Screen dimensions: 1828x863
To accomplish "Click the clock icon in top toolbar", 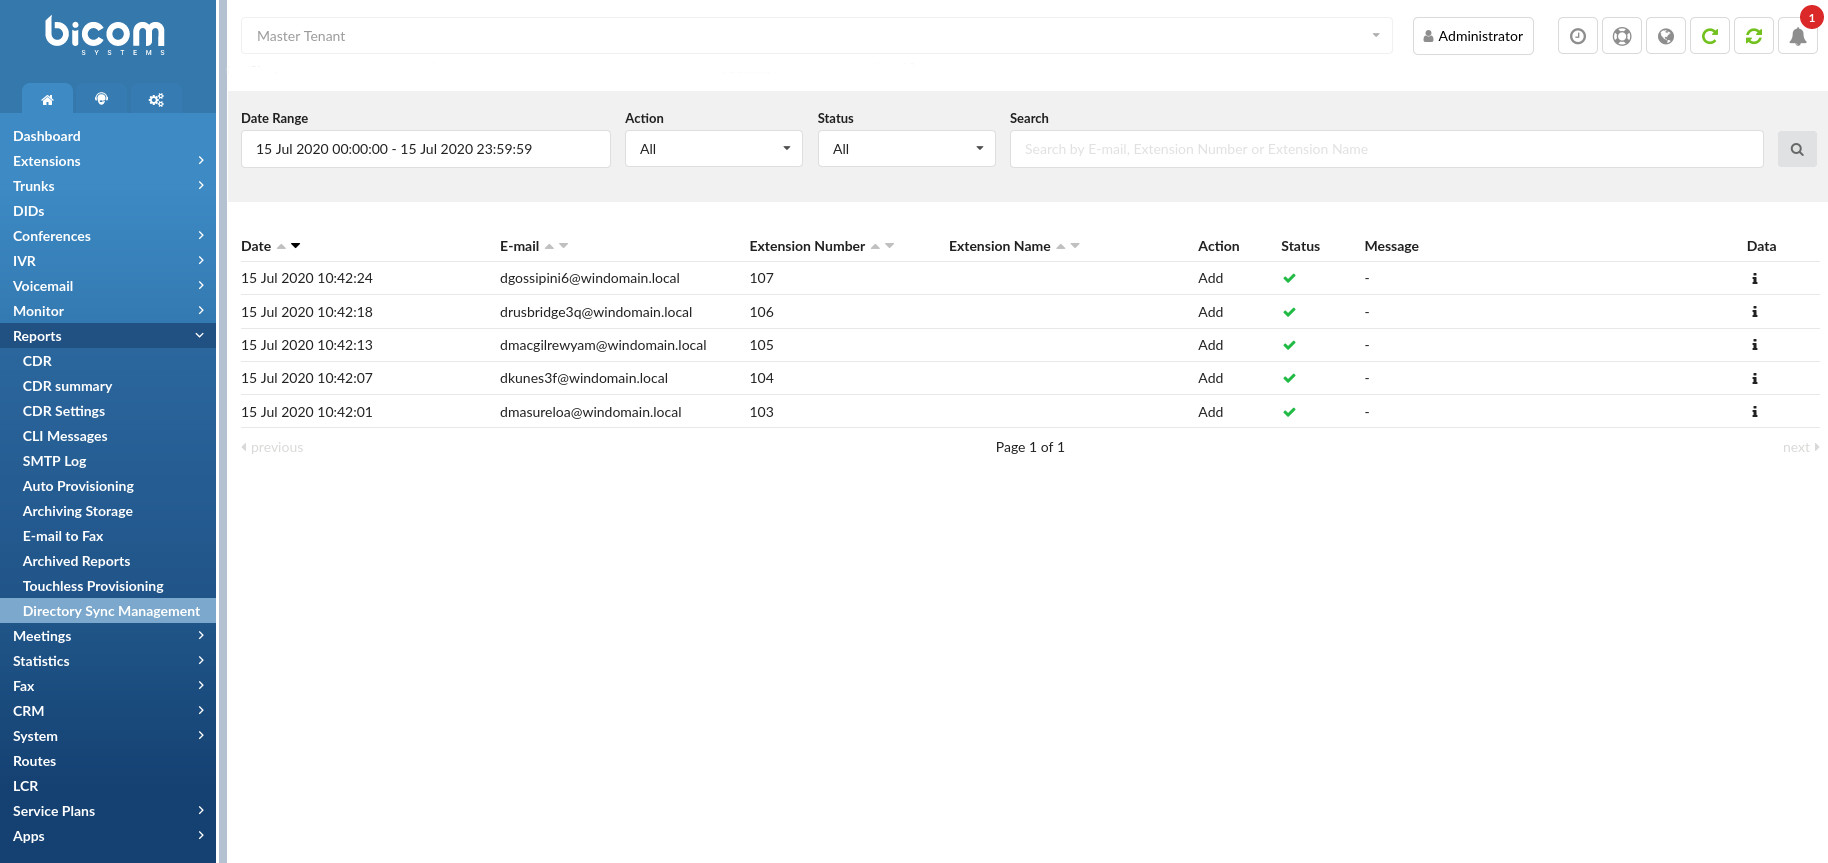I will [1578, 36].
